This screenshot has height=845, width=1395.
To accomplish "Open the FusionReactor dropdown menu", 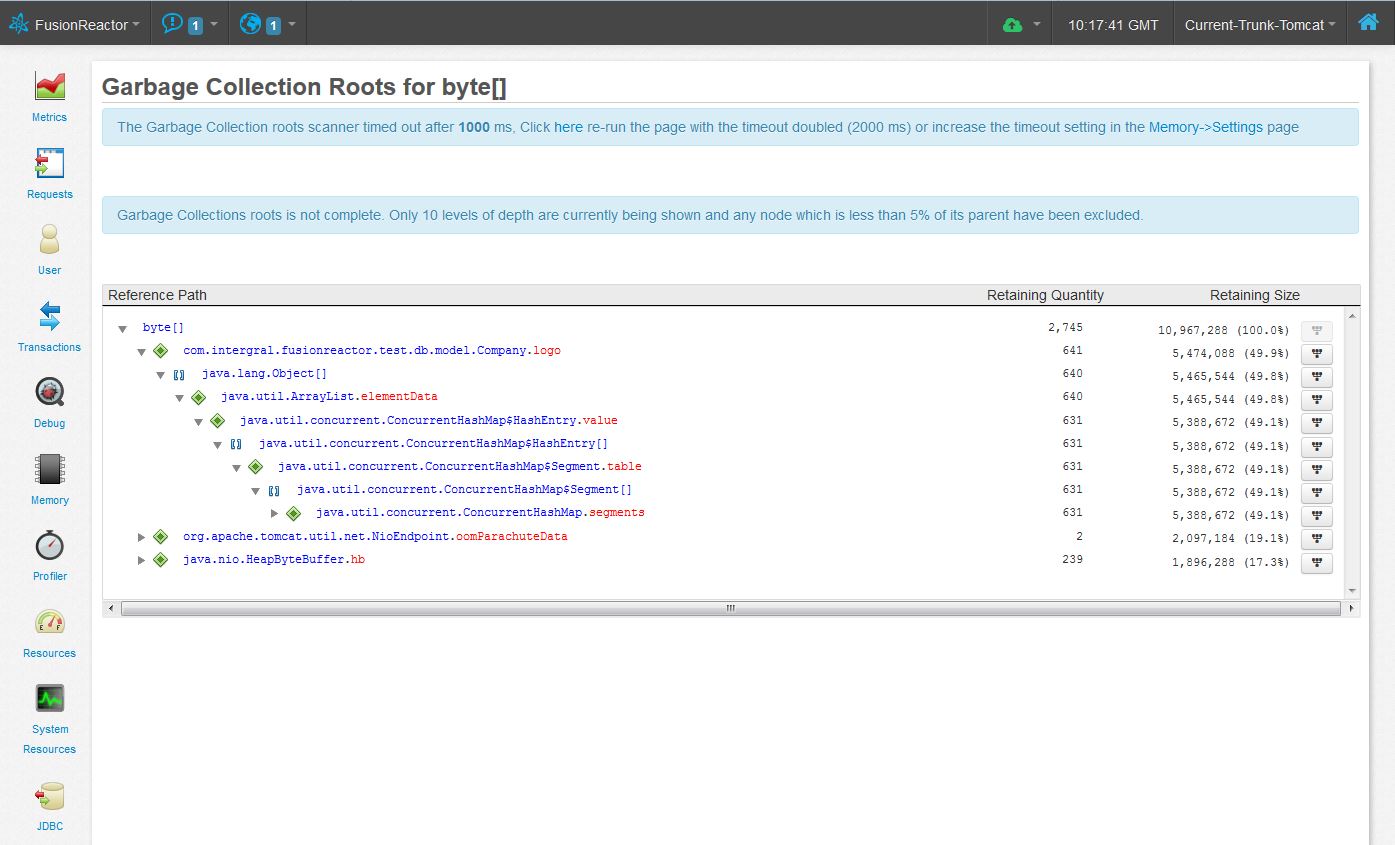I will (75, 24).
